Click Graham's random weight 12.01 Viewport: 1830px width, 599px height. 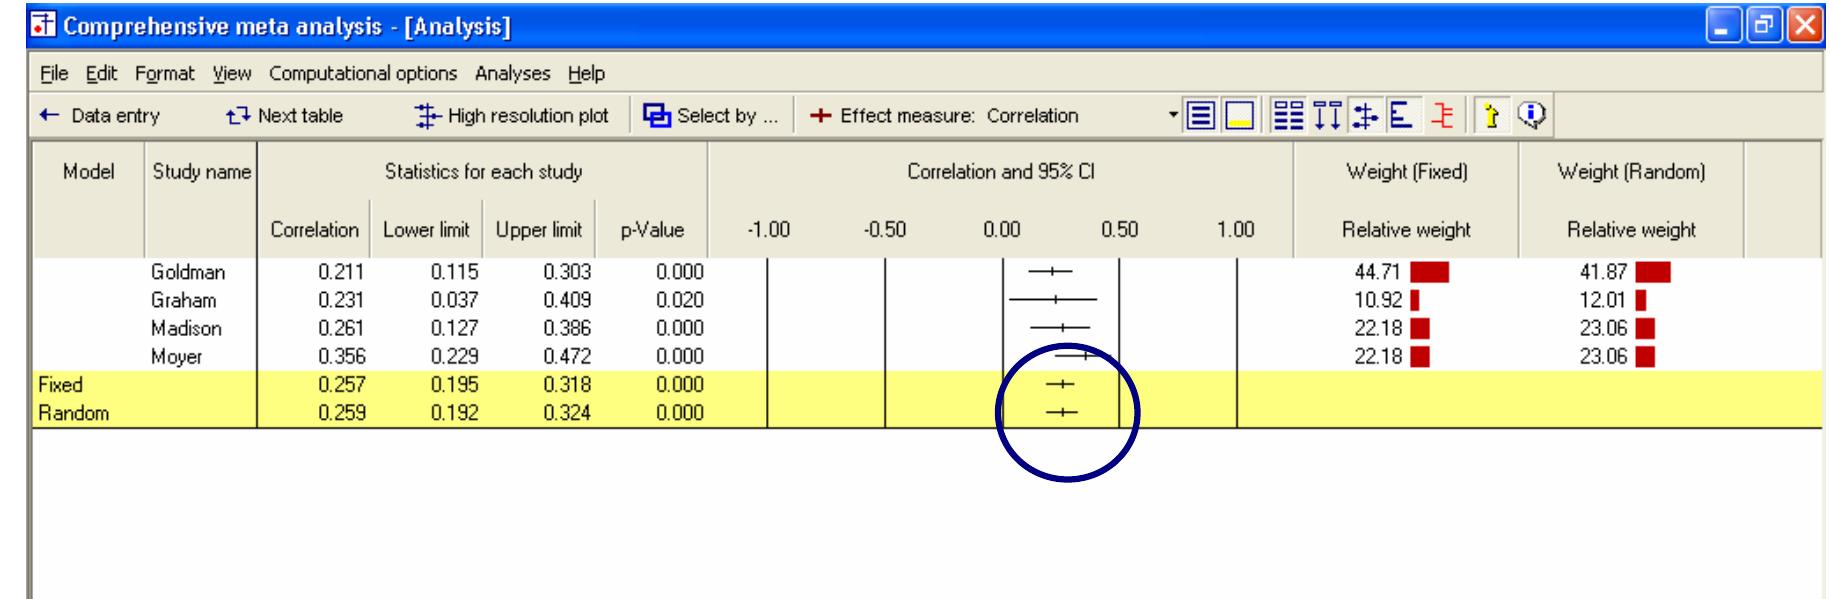[1603, 300]
